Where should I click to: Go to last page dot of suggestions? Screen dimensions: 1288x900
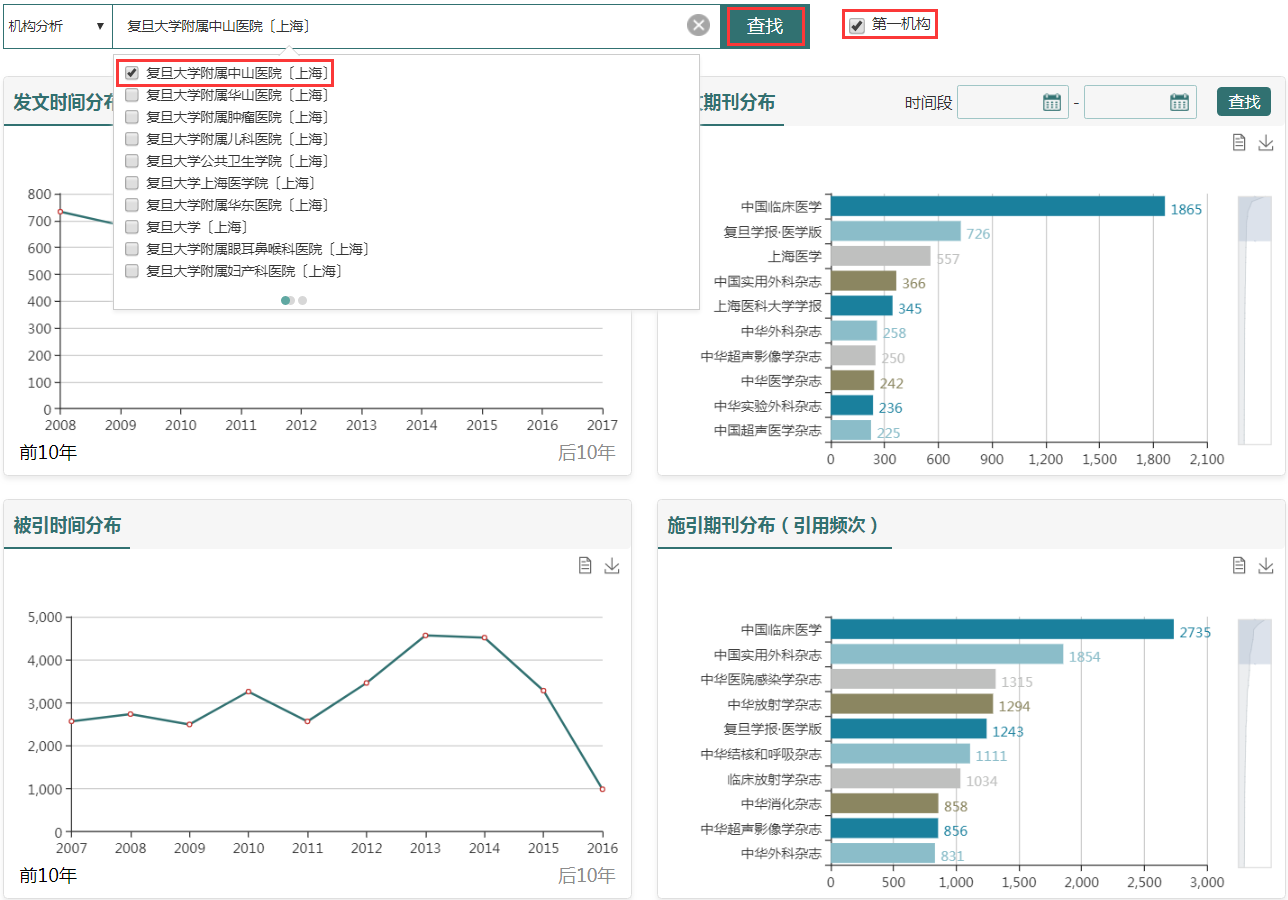[302, 300]
